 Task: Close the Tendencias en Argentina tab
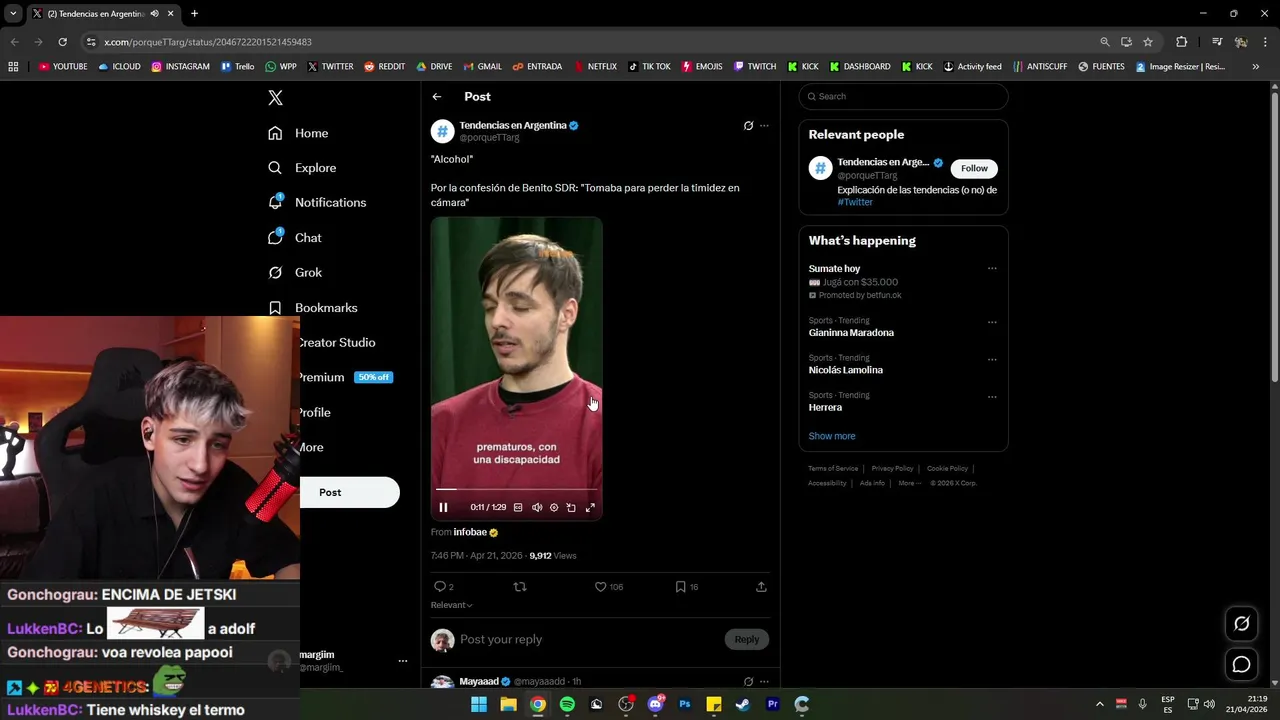pos(170,14)
